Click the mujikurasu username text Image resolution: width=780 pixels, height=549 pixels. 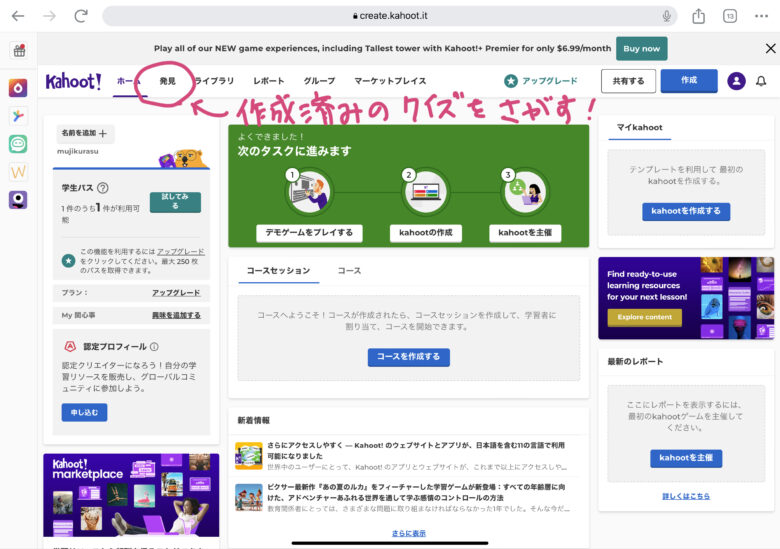(78, 151)
